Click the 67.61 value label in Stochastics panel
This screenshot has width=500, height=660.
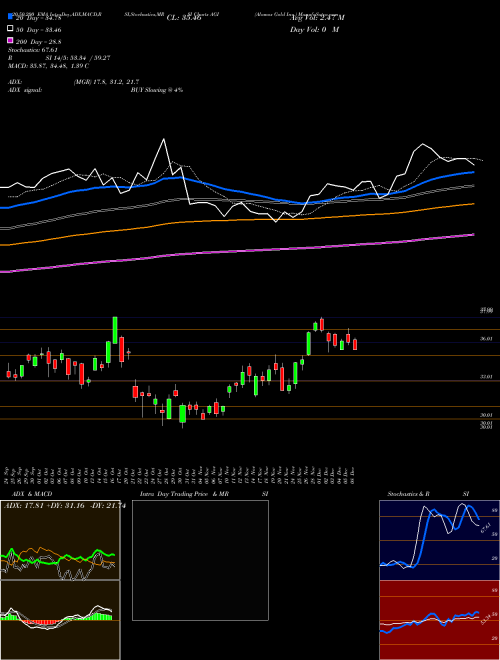click(486, 527)
